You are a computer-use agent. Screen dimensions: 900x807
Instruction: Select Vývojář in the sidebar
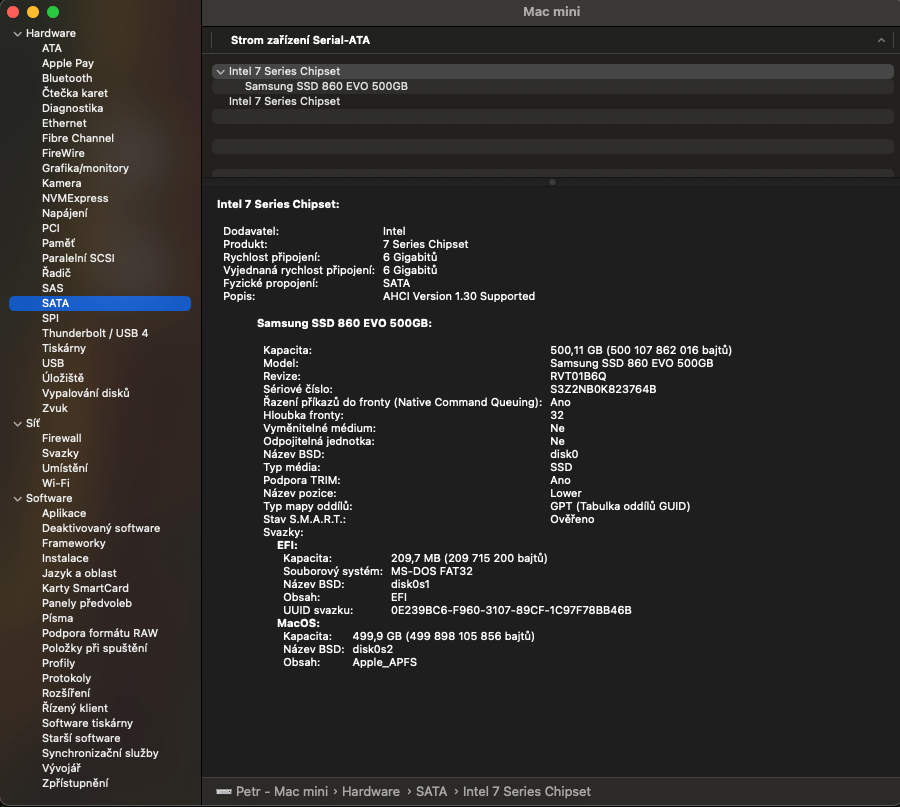tap(61, 768)
